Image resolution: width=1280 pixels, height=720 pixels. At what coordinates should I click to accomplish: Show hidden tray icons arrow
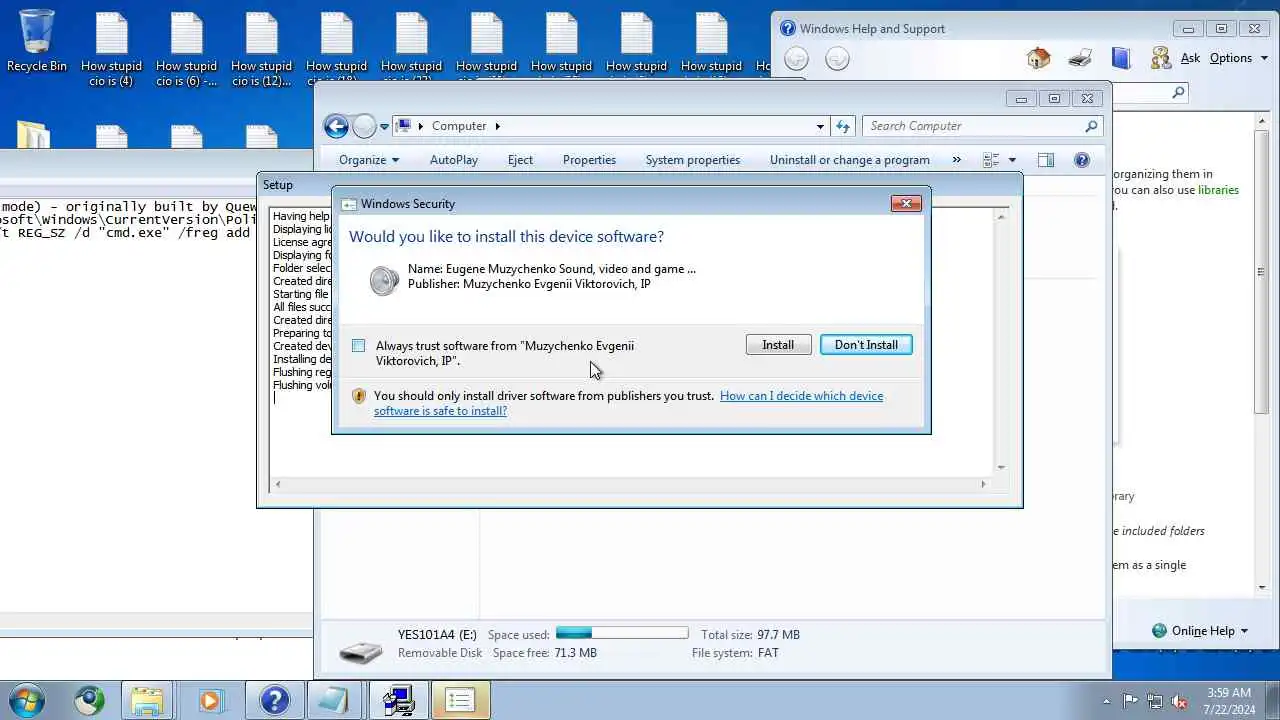pyautogui.click(x=1106, y=701)
